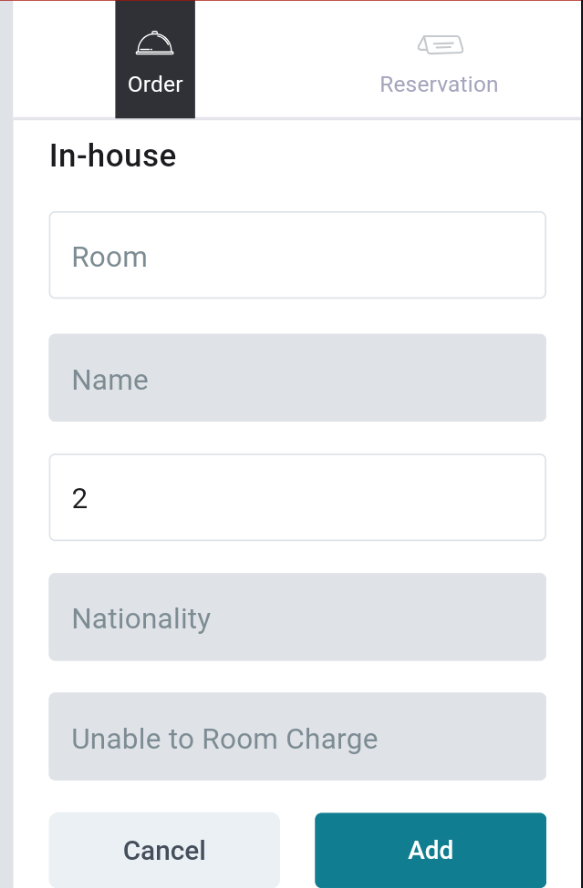Click the Room placeholder text
The image size is (583, 888).
109,257
